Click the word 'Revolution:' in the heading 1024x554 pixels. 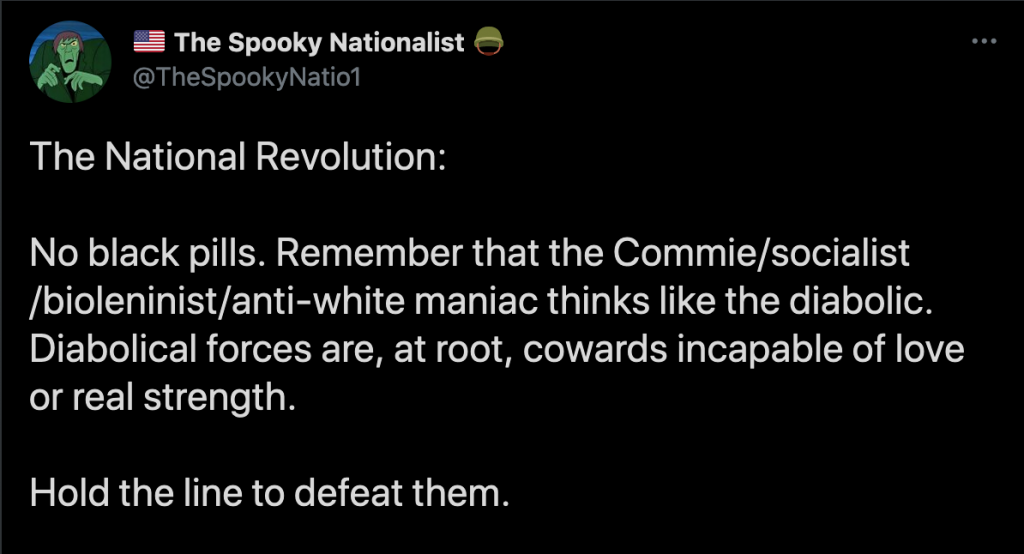click(x=351, y=157)
